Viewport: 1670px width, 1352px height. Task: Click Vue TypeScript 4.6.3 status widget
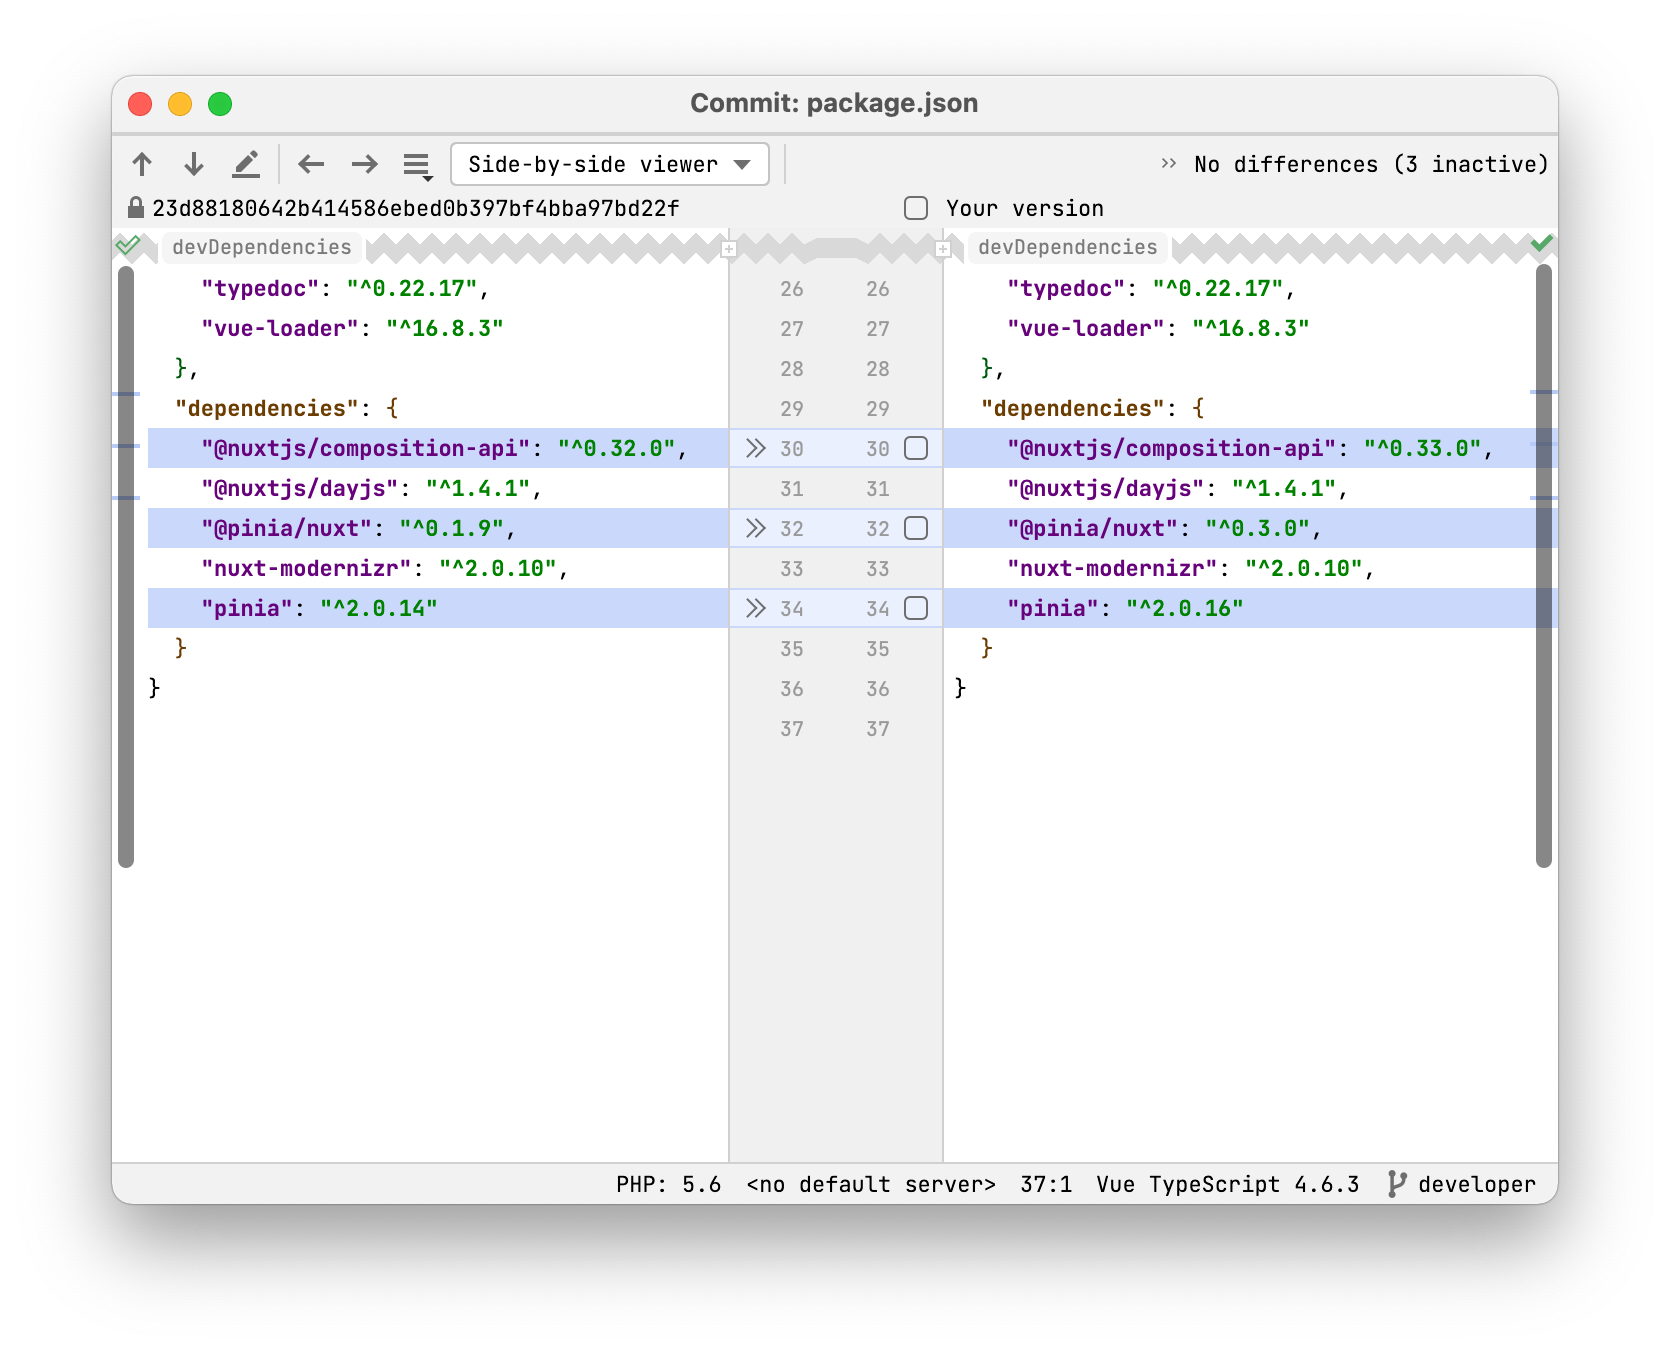click(1228, 1184)
